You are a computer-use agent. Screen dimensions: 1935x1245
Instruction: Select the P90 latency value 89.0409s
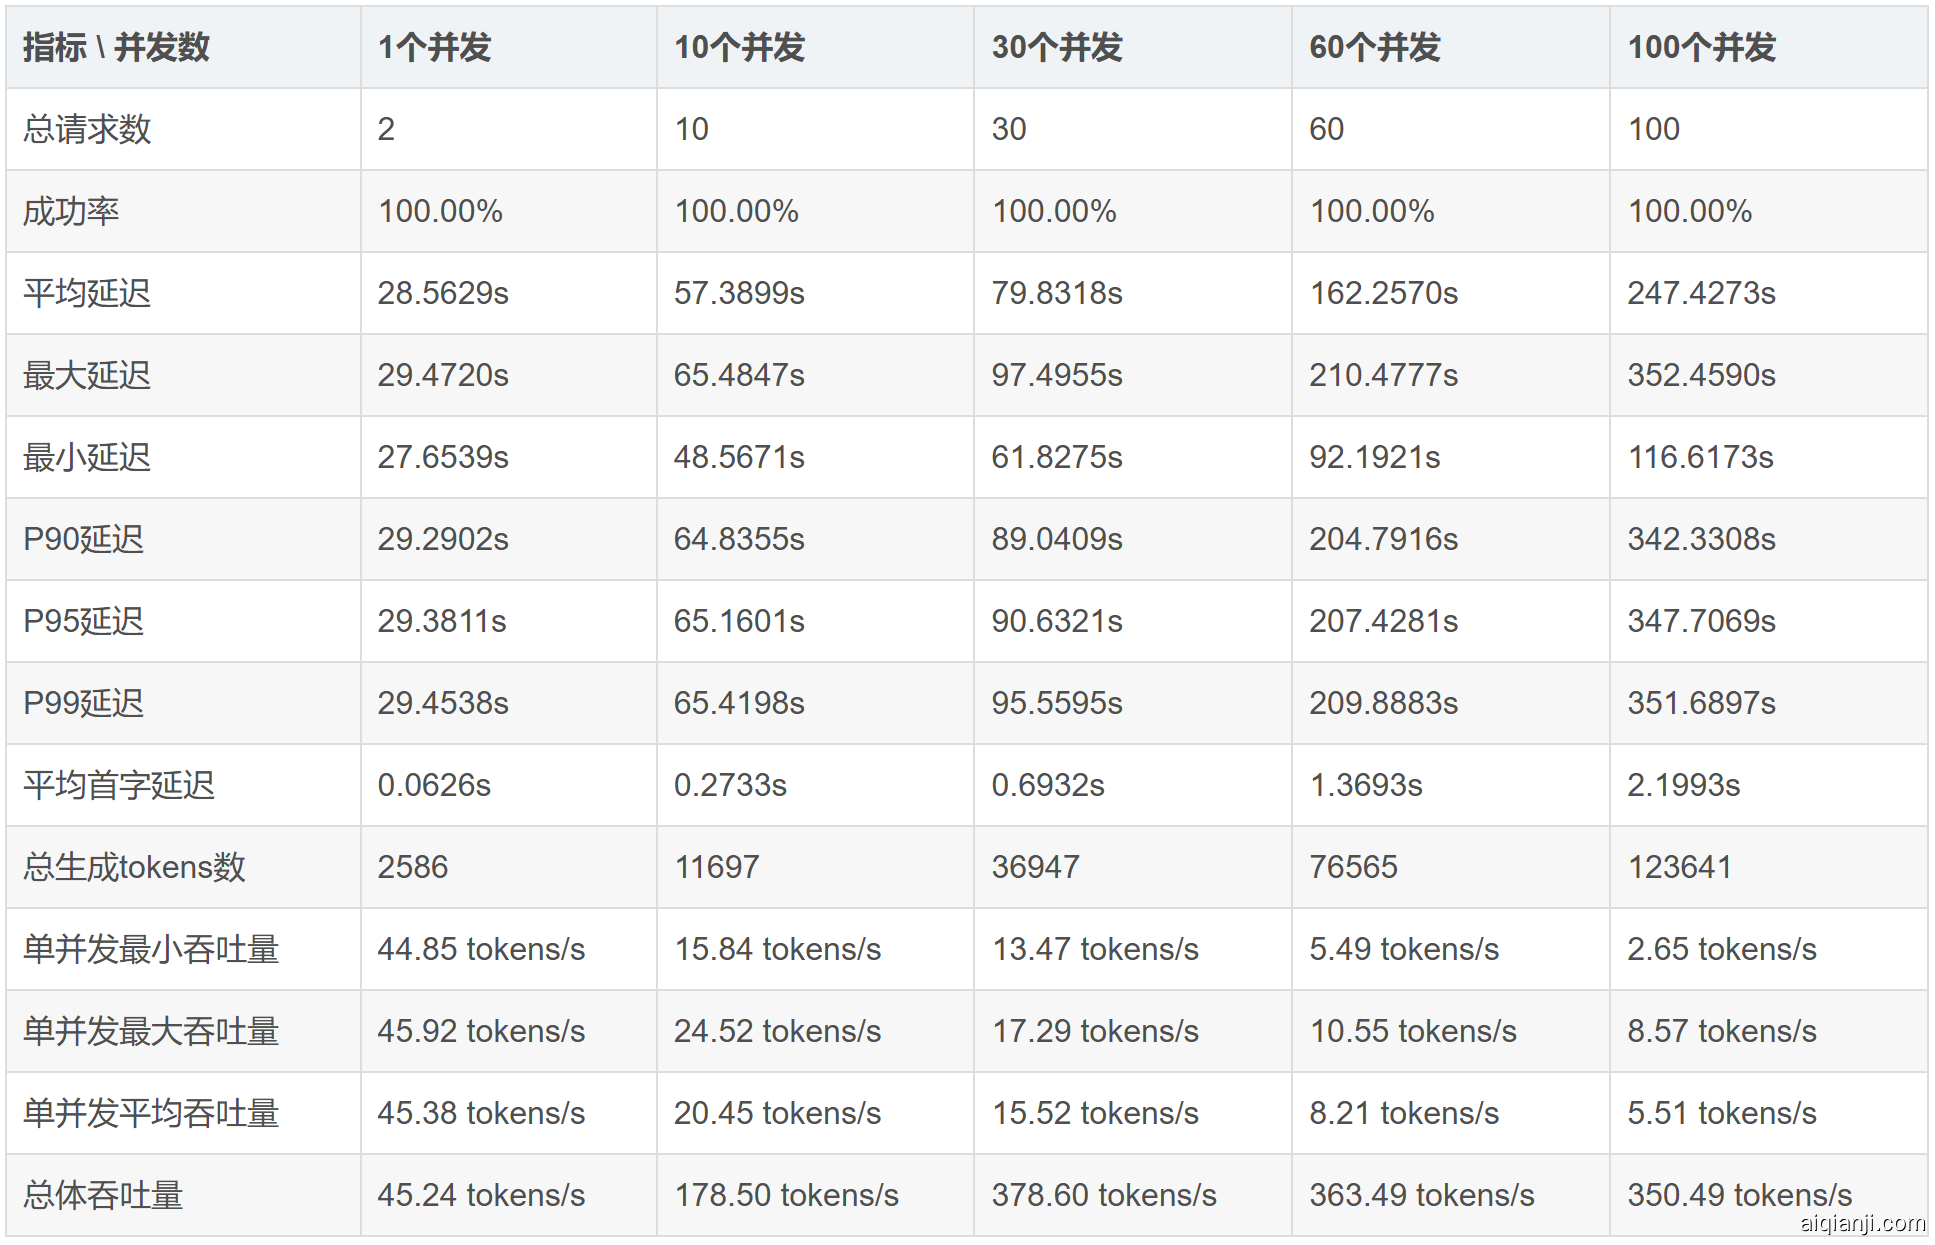point(1057,539)
